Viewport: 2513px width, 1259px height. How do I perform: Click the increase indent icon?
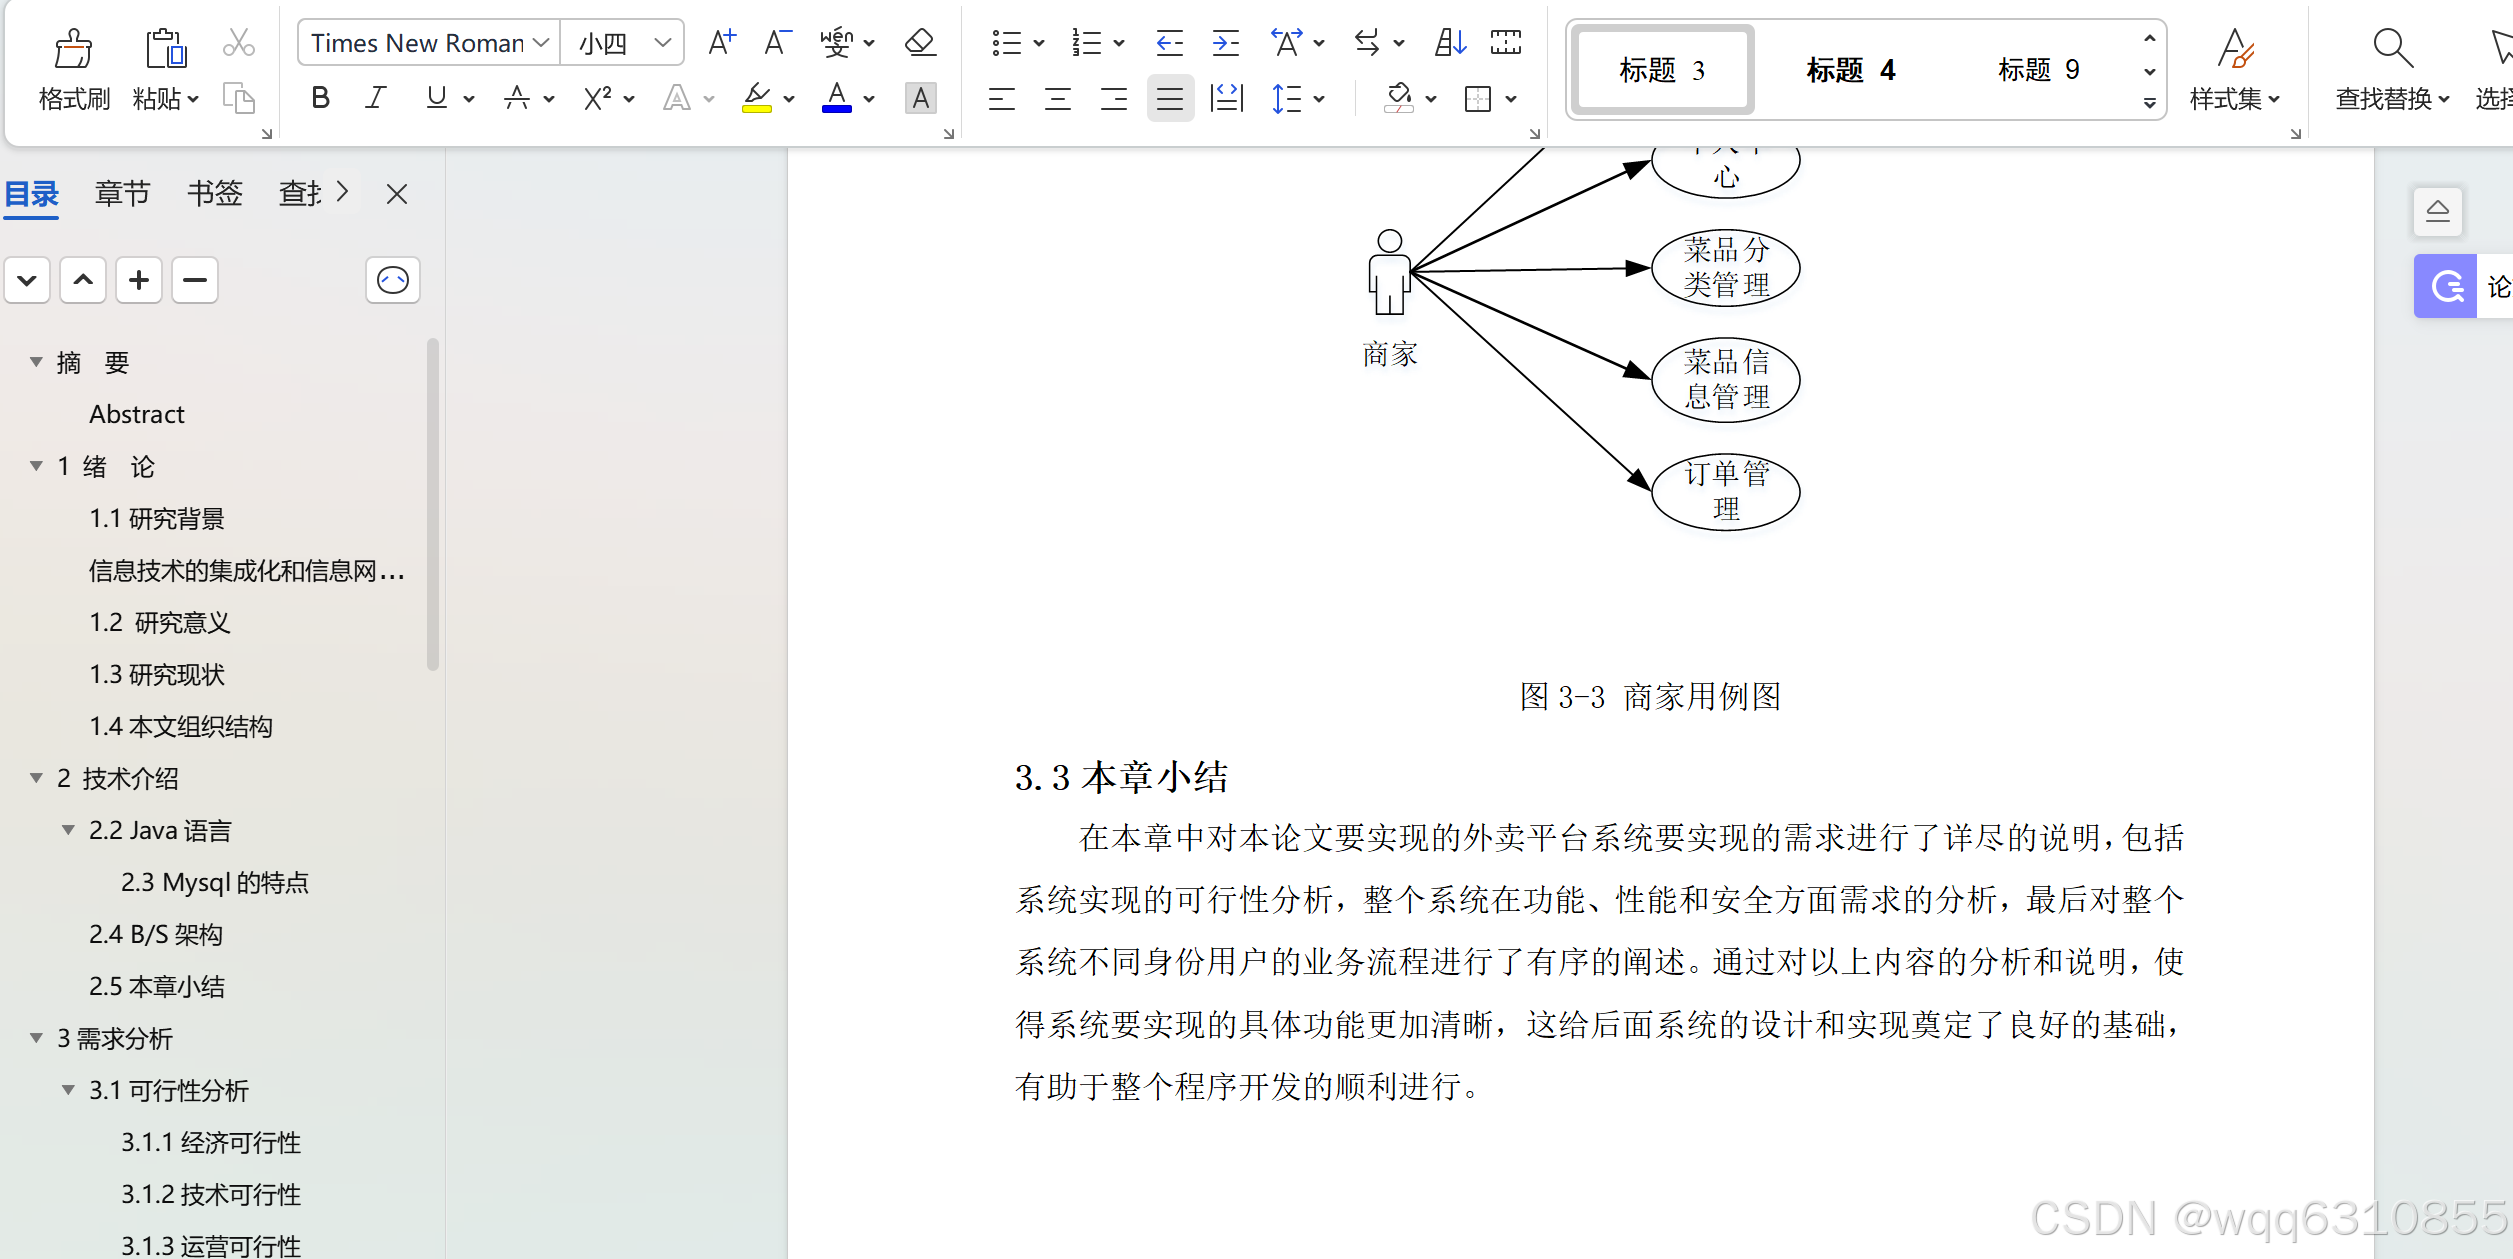1225,42
